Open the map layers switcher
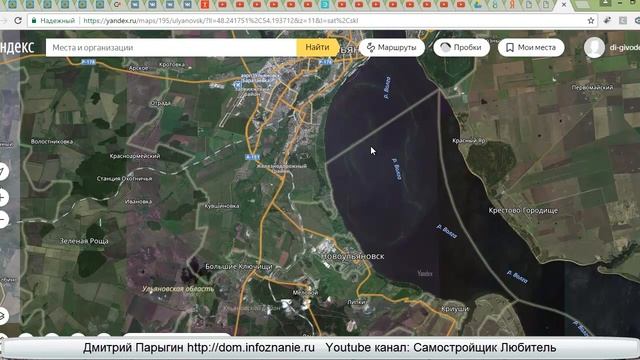The height and width of the screenshot is (360, 640). tap(3, 316)
